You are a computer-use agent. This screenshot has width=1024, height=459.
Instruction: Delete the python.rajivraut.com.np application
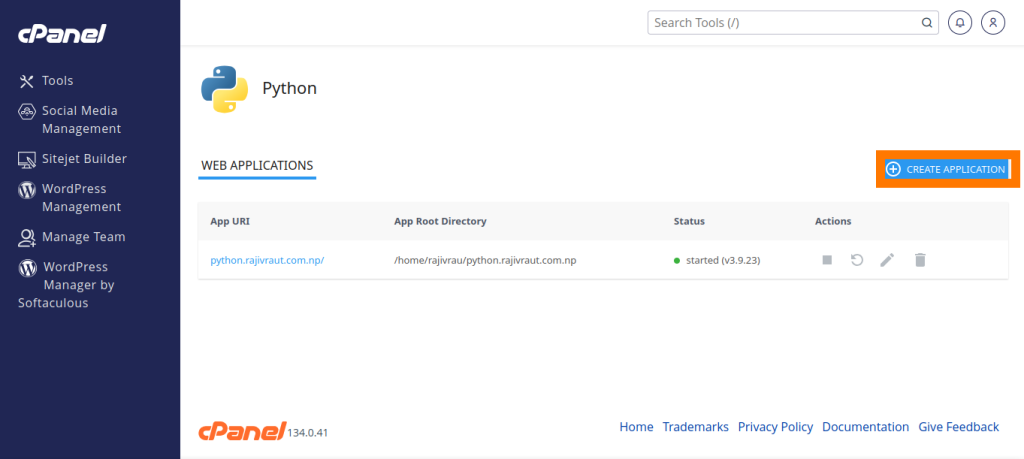[920, 260]
